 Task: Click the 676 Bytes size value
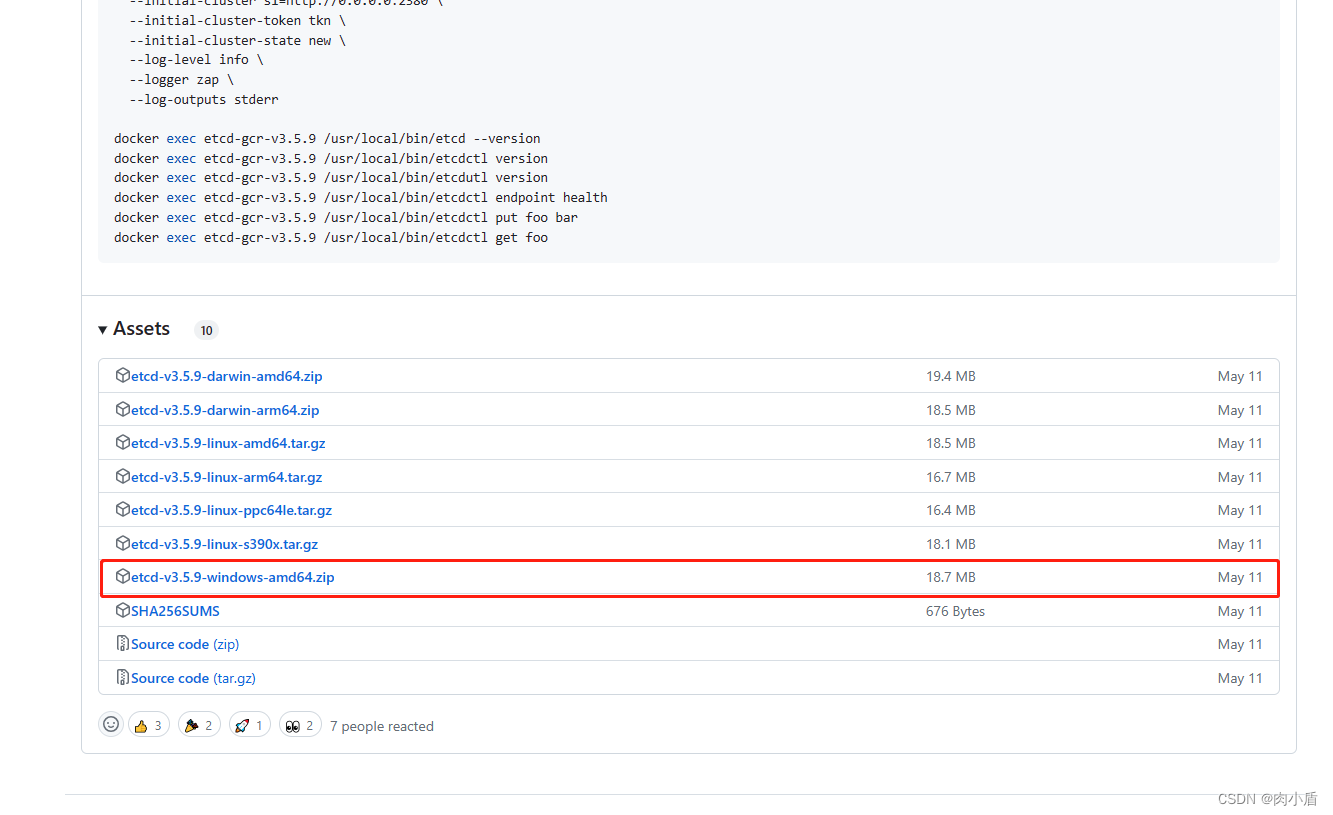(955, 611)
